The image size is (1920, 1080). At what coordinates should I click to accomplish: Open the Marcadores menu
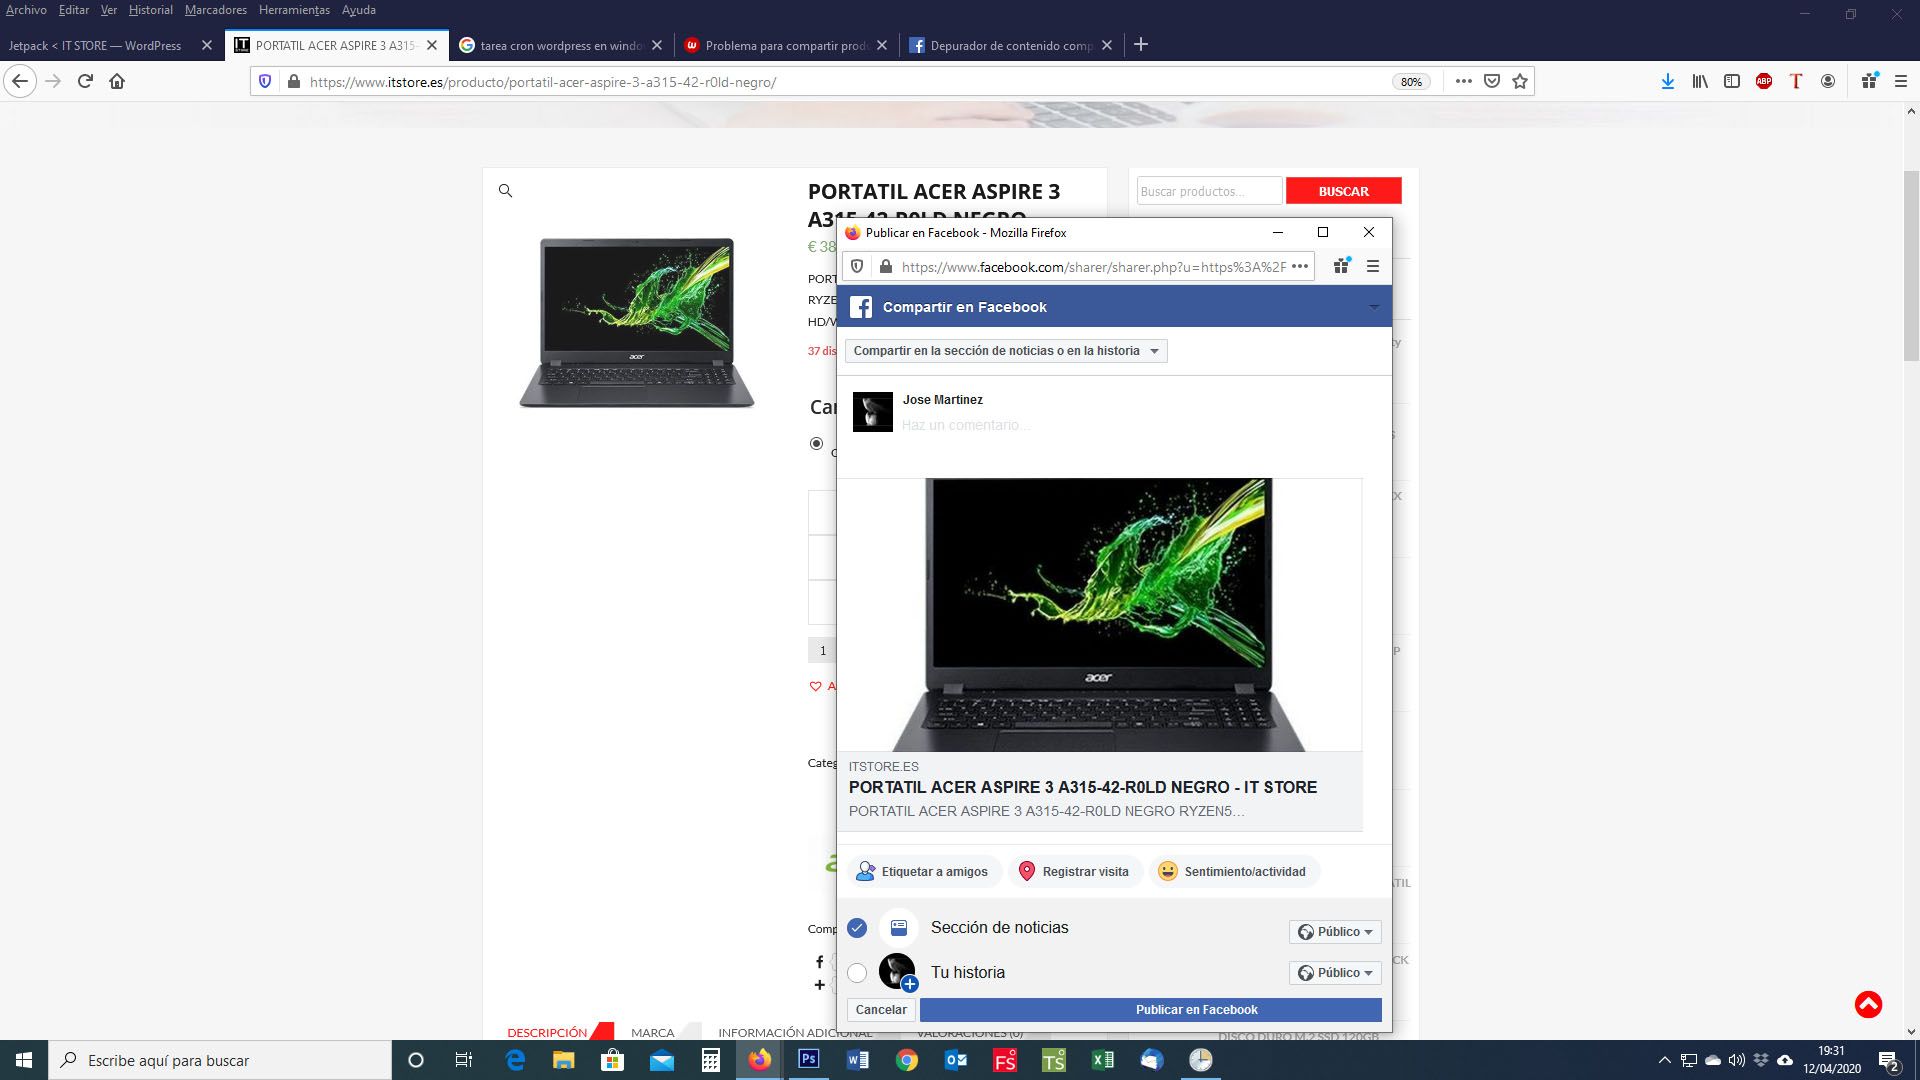(x=215, y=10)
